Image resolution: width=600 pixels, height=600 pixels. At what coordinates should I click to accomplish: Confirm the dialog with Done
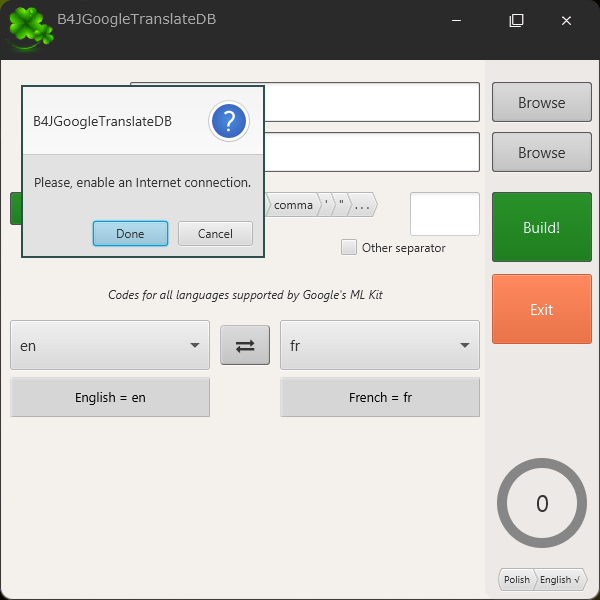click(130, 233)
